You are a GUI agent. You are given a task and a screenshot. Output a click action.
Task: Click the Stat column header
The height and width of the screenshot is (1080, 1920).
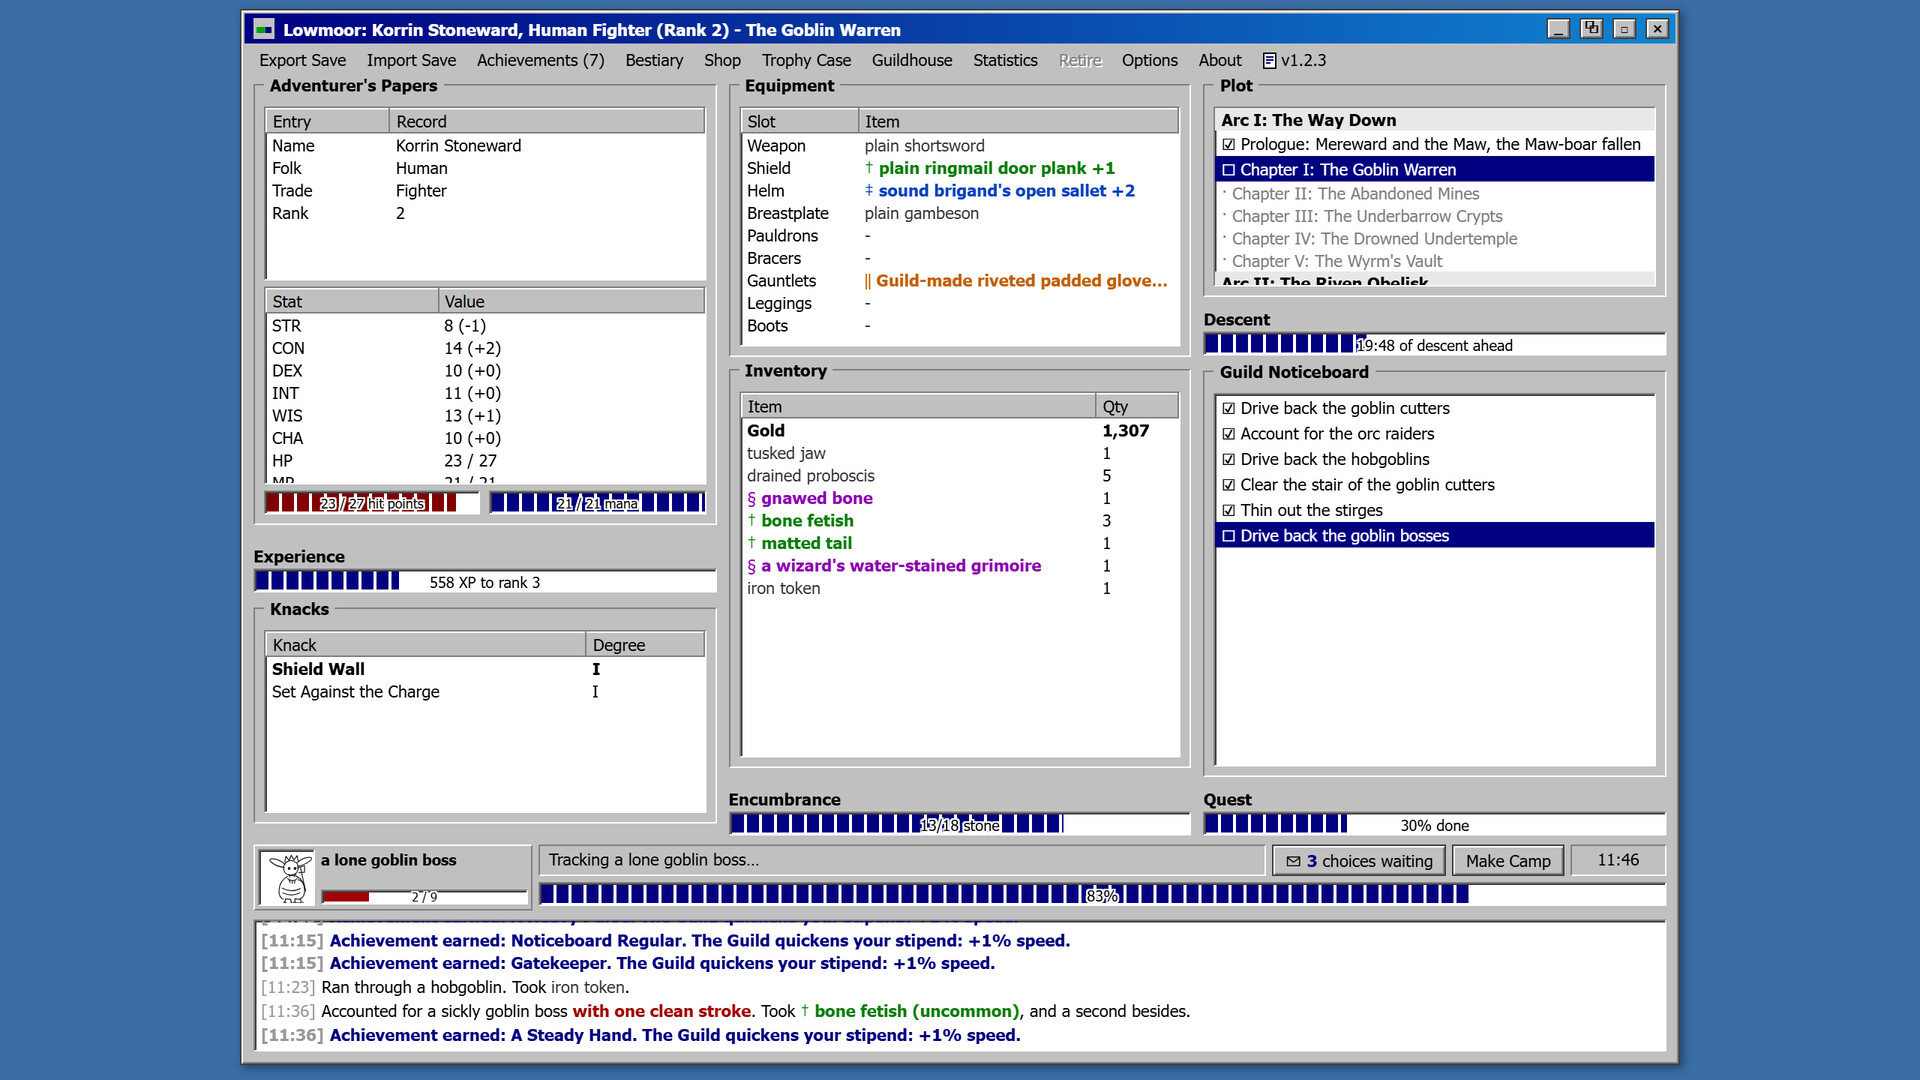351,302
